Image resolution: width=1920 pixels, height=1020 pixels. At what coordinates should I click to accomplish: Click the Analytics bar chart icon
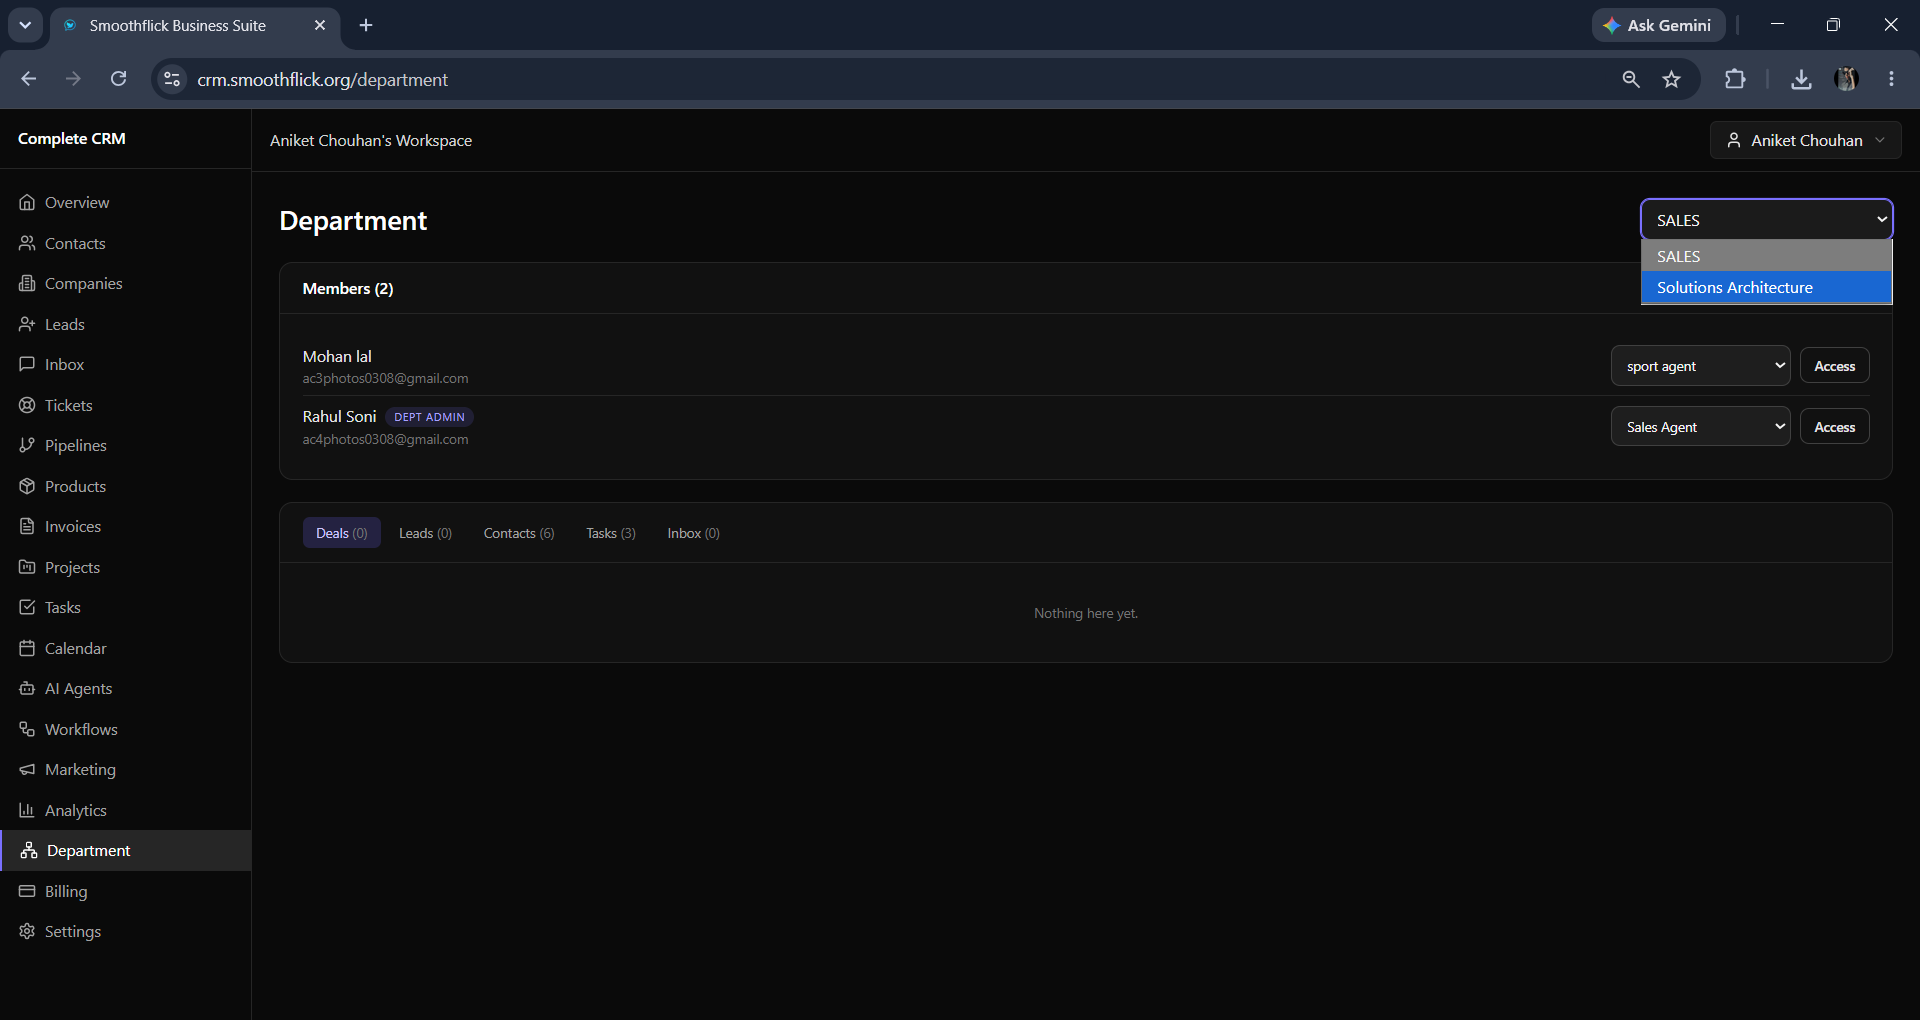point(27,810)
